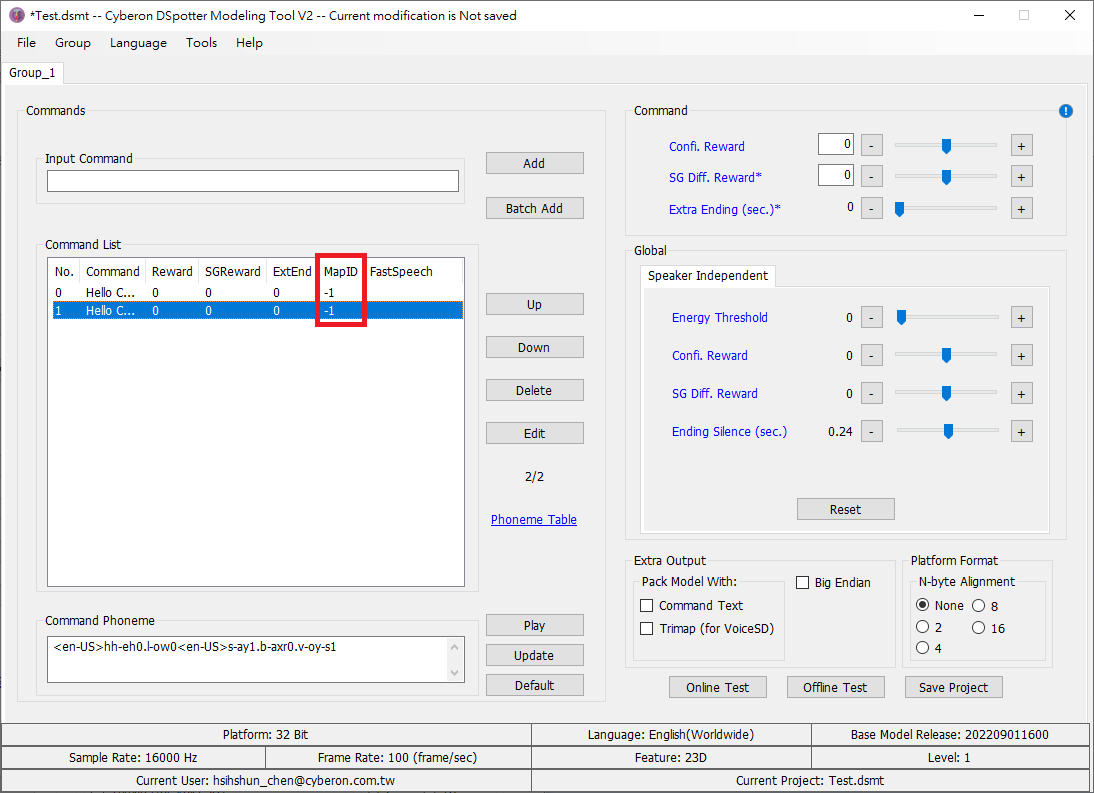Increase Global SG Diff. Reward with plus
This screenshot has width=1094, height=793.
(1021, 393)
